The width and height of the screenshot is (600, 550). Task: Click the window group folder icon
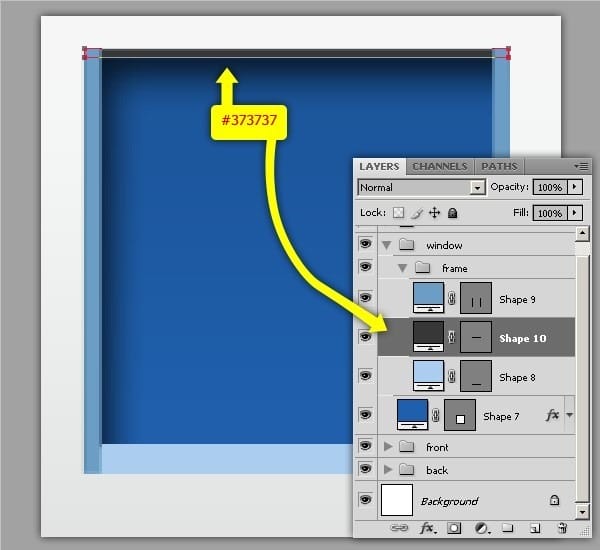[x=406, y=244]
